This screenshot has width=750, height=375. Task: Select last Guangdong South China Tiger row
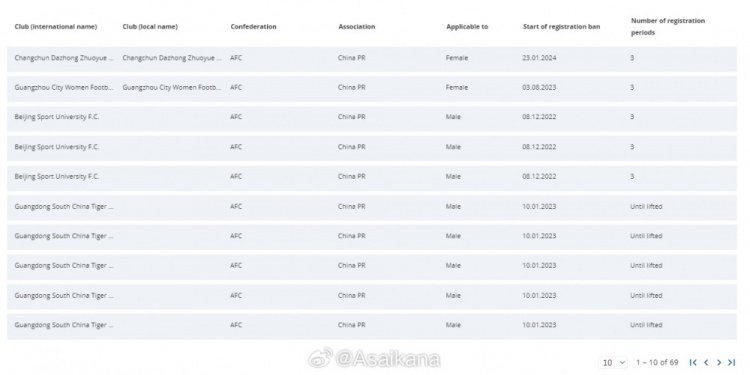click(x=372, y=326)
